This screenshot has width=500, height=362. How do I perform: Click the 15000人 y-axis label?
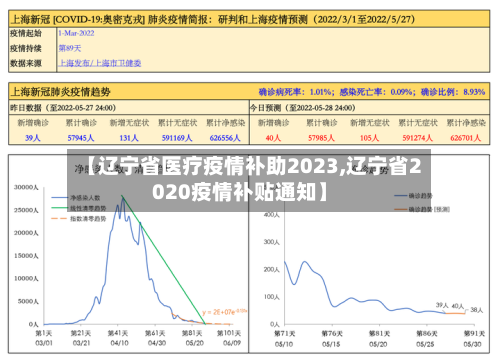coord(26,256)
